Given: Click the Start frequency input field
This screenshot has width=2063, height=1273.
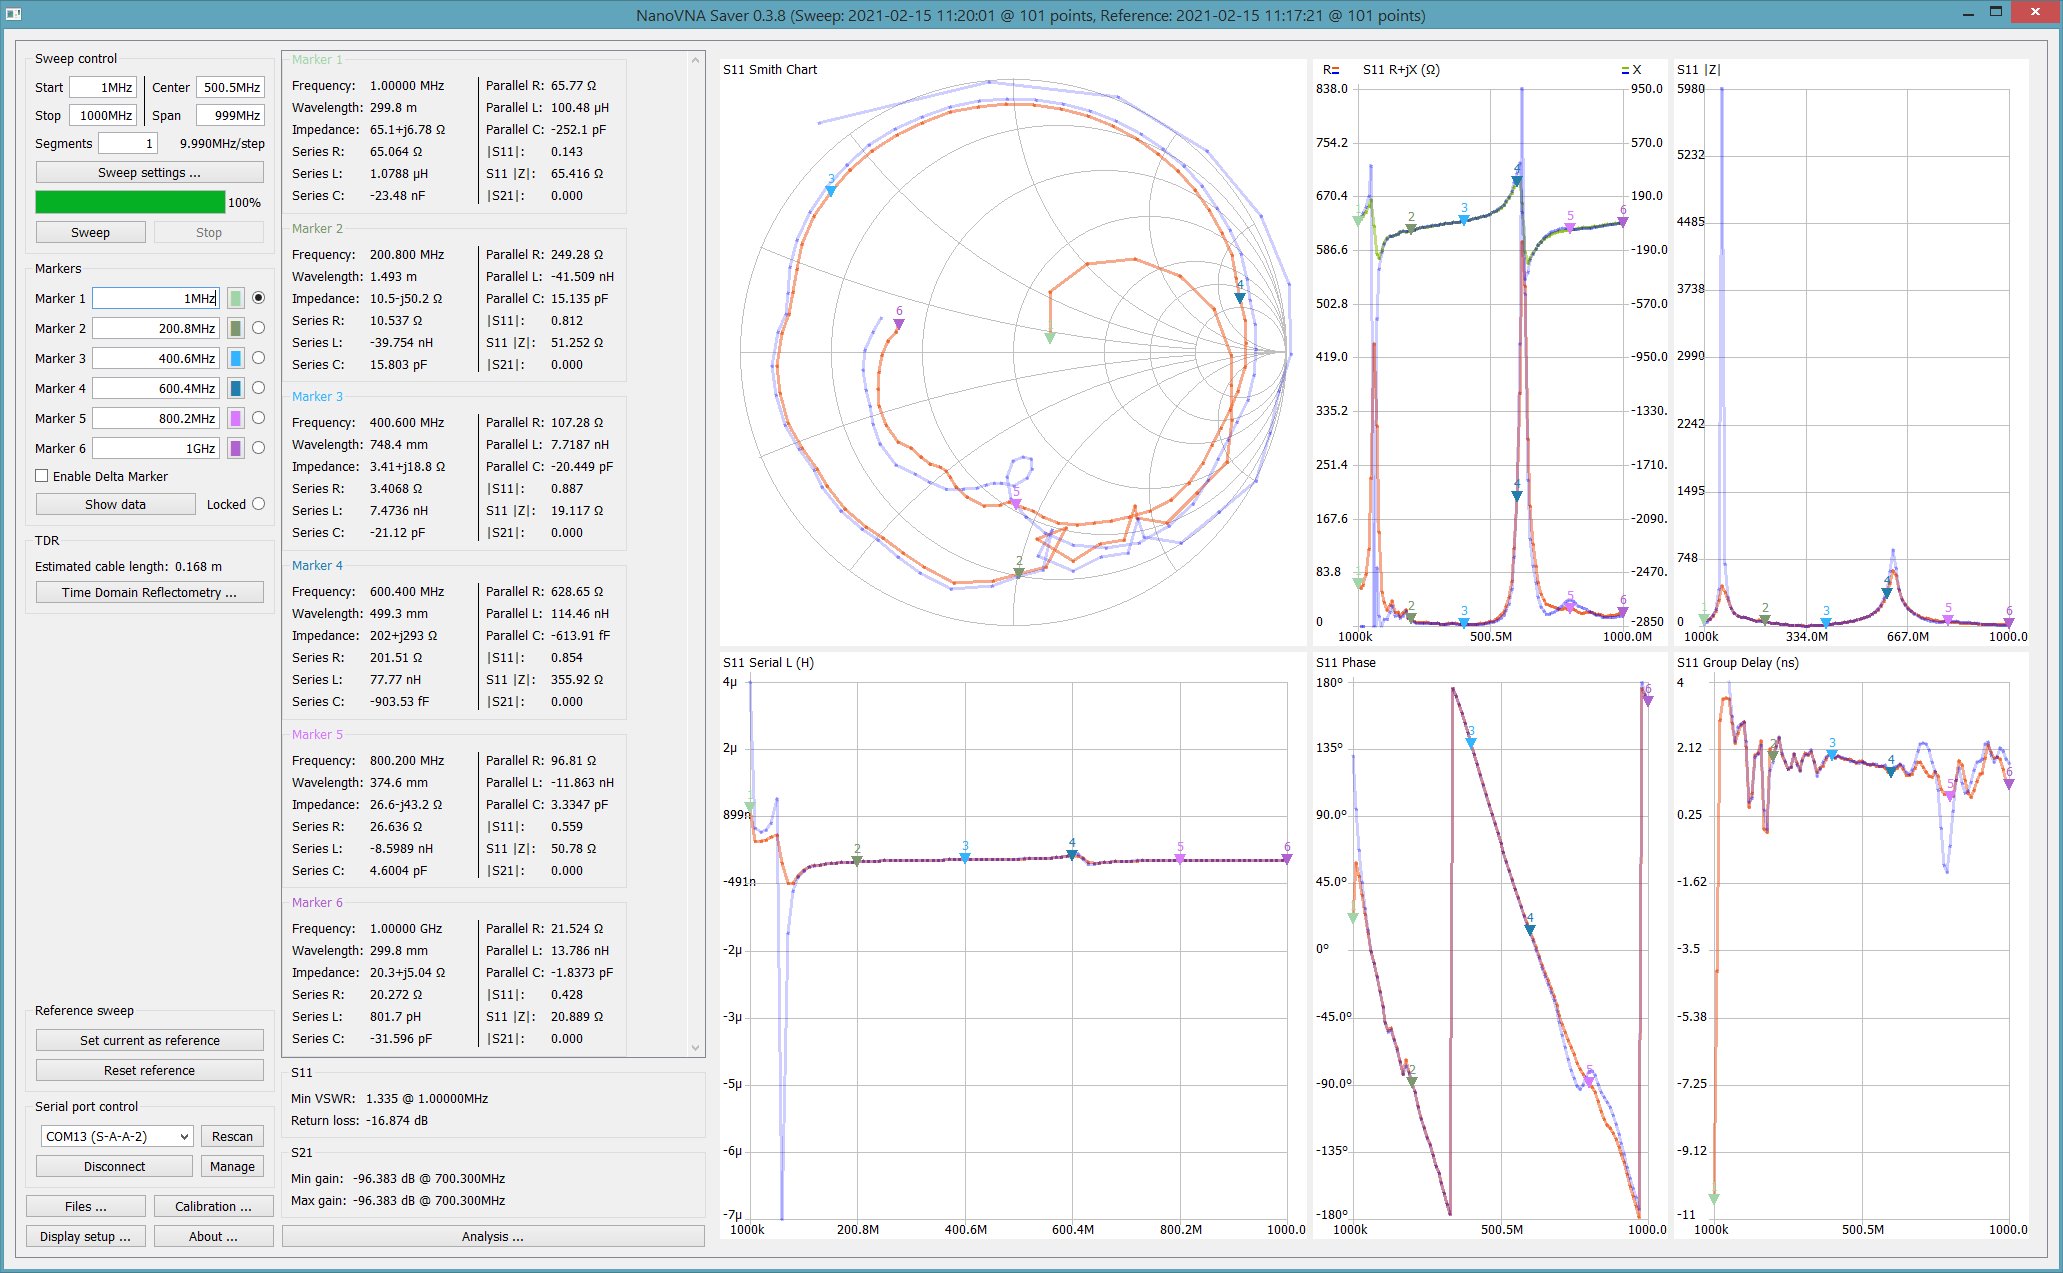Looking at the screenshot, I should [103, 87].
